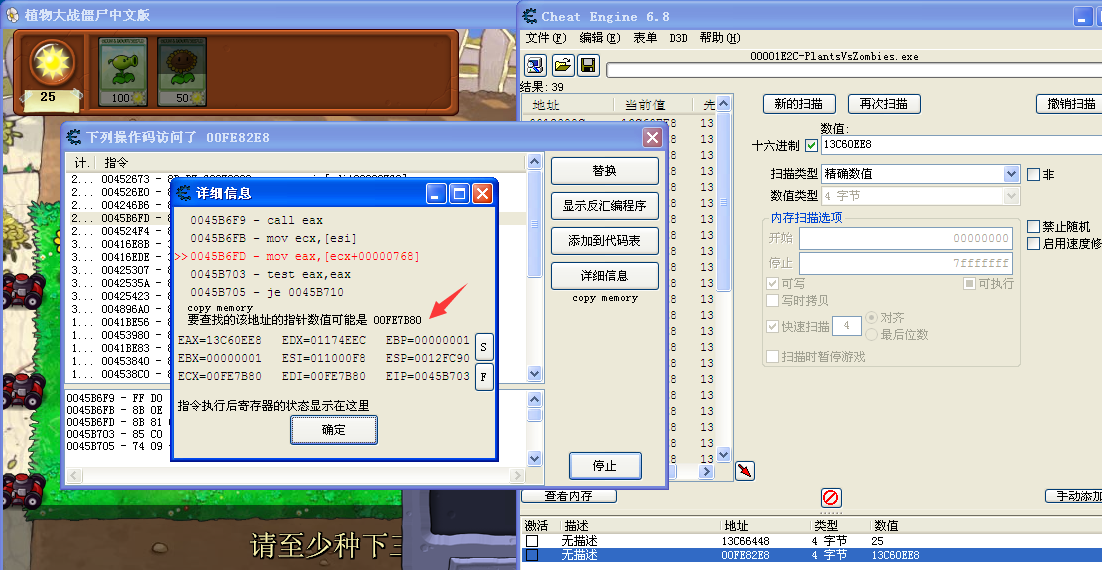Click the scan results horizontal right arrow
This screenshot has width=1102, height=570.
pos(707,471)
